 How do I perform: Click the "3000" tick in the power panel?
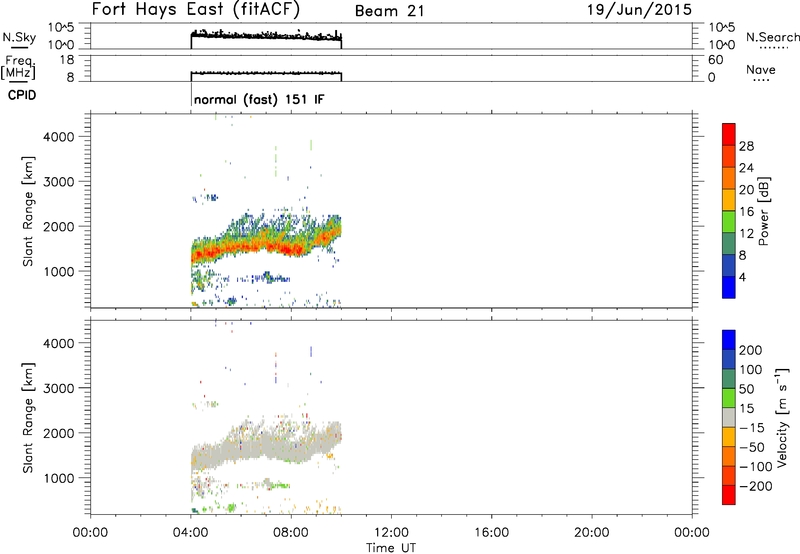[58, 182]
